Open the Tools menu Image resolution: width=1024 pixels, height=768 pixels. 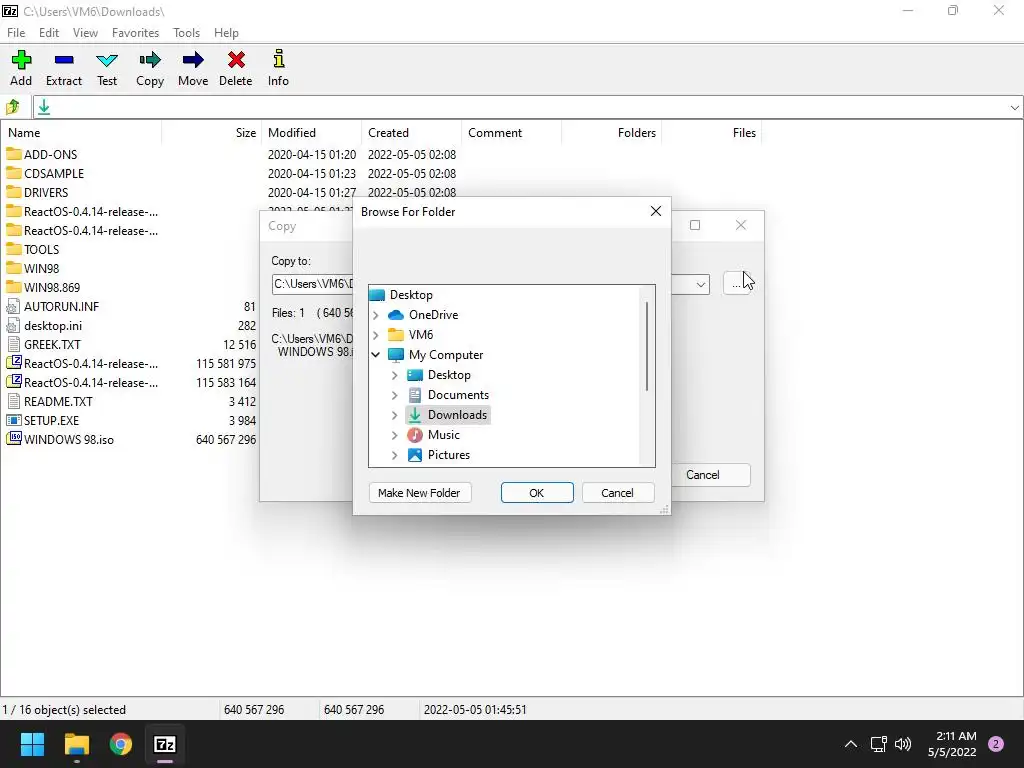pos(186,33)
